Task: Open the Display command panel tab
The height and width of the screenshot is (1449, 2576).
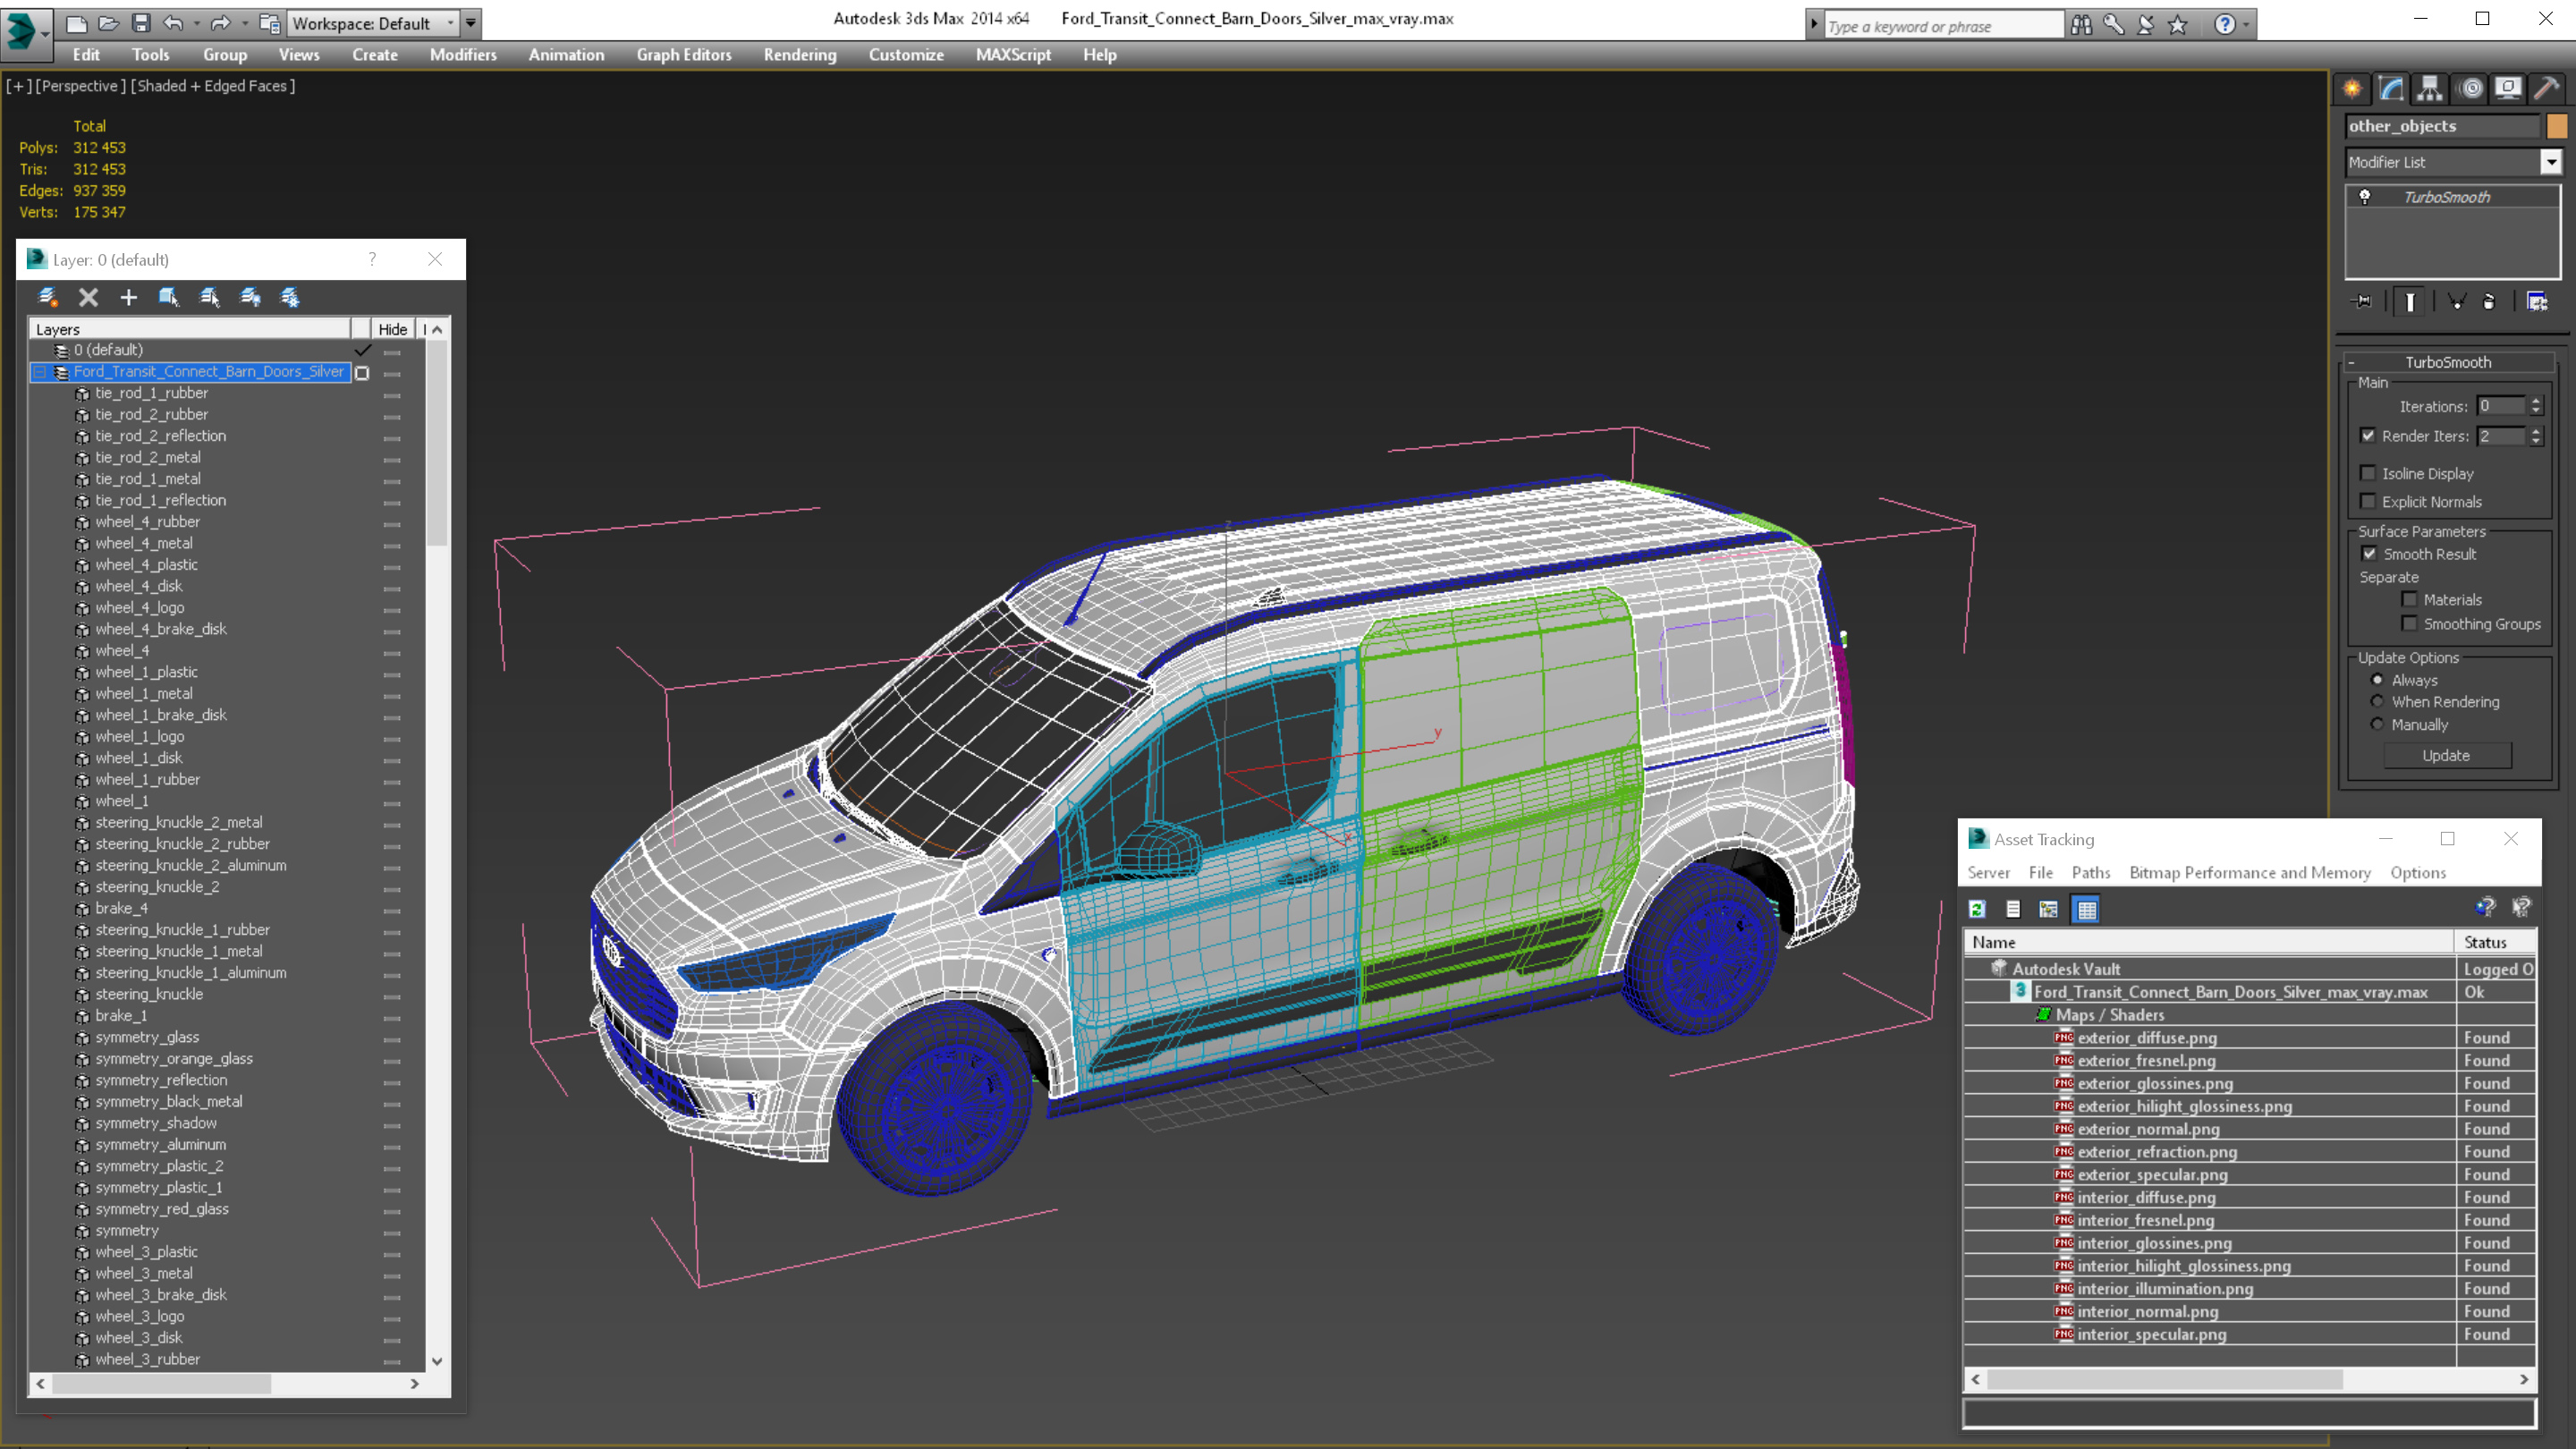Action: point(2508,88)
